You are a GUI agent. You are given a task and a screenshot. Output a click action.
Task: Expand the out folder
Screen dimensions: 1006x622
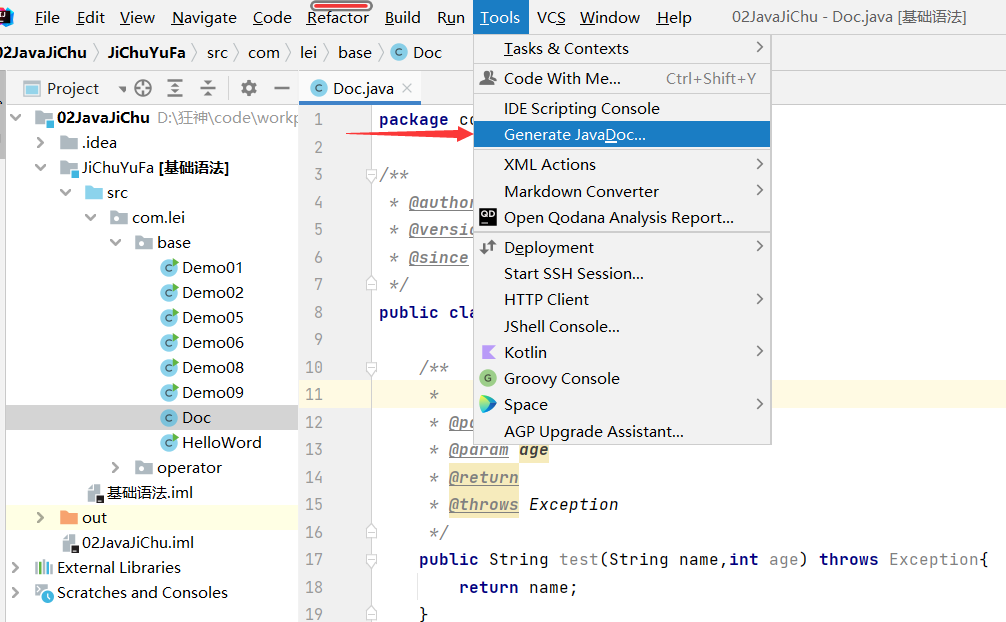(x=41, y=518)
